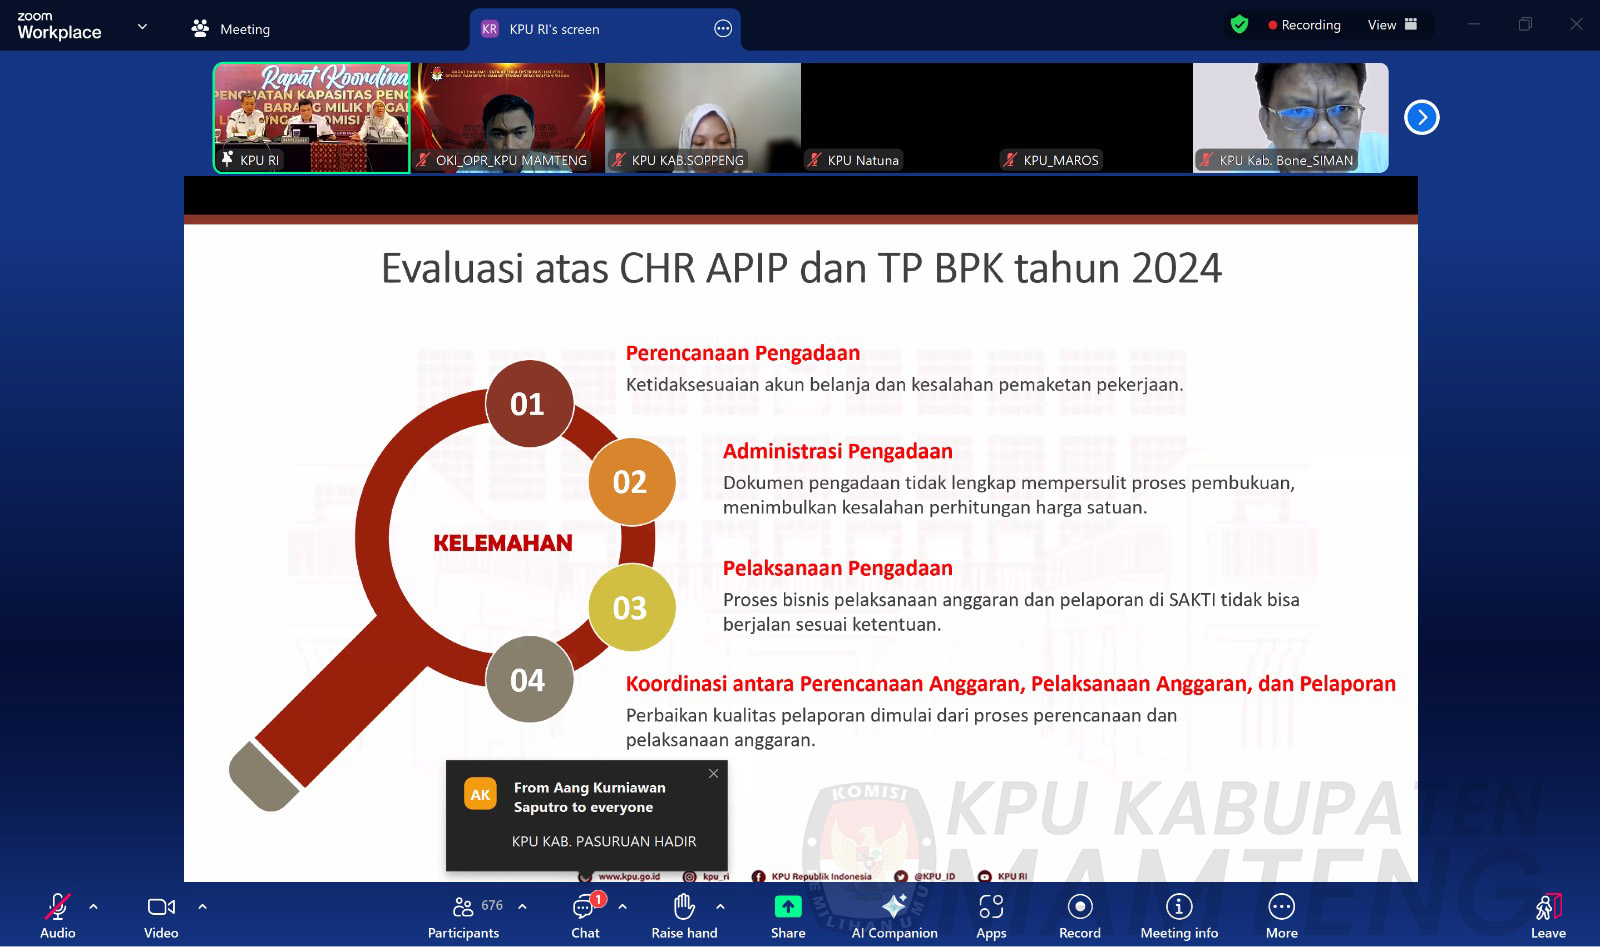Image resolution: width=1600 pixels, height=947 pixels.
Task: Click the green Share screen button
Action: 788,916
